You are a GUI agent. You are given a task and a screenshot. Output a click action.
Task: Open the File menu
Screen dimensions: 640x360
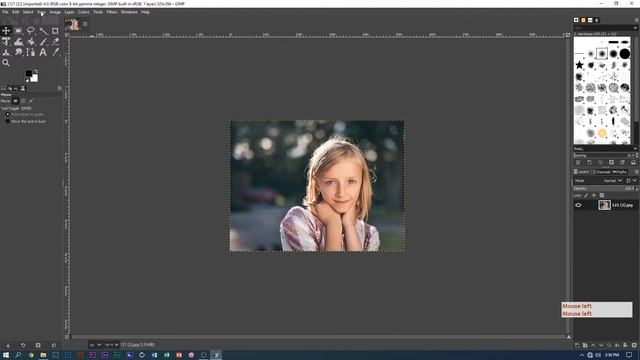coord(5,12)
